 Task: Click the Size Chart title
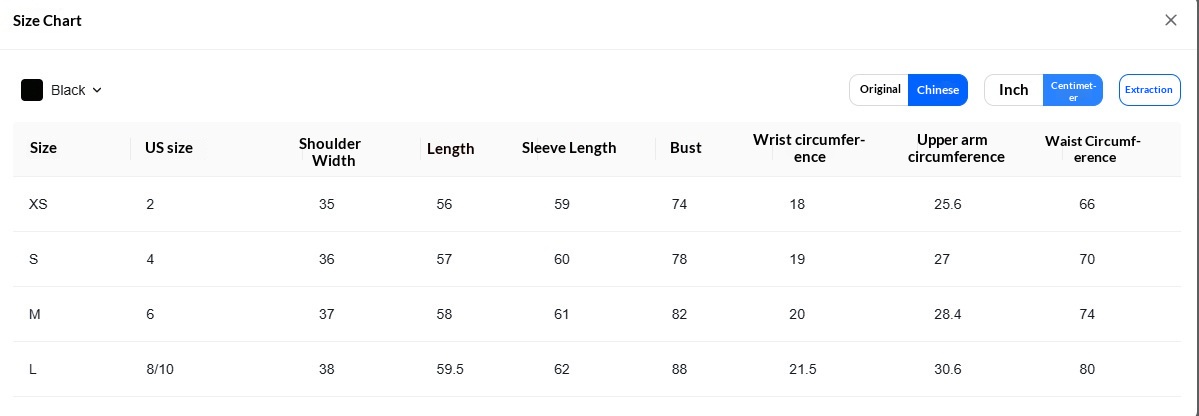(47, 21)
